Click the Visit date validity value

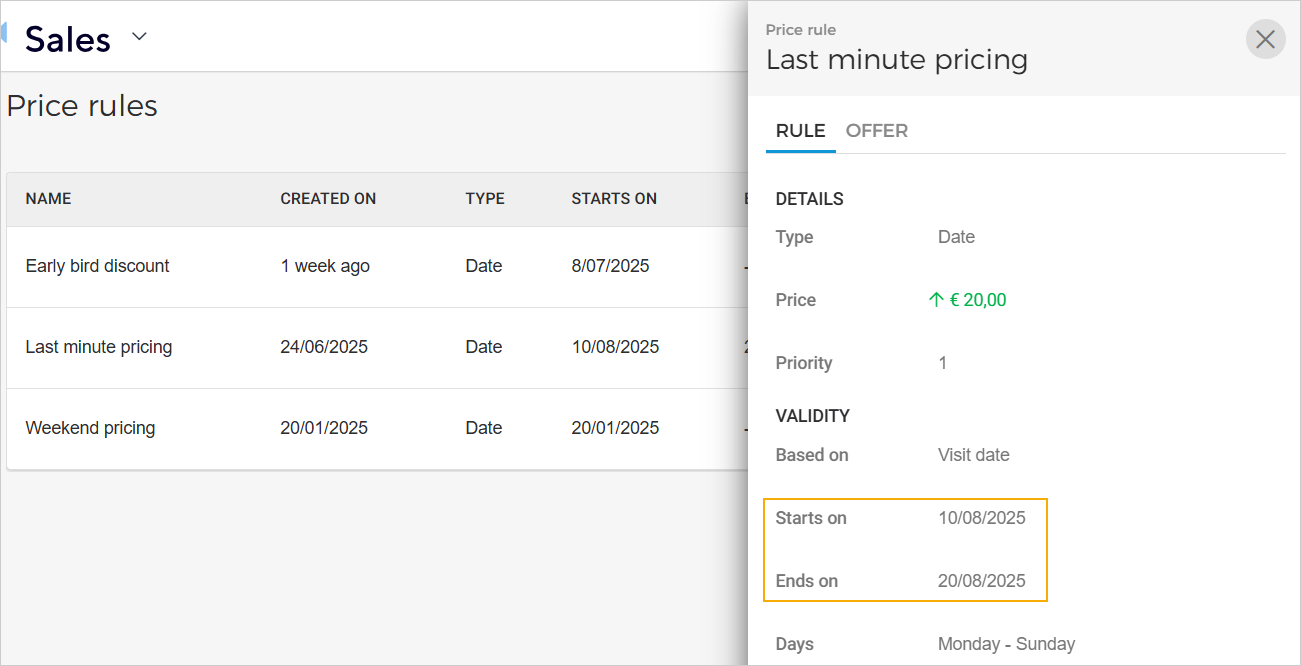(x=973, y=455)
